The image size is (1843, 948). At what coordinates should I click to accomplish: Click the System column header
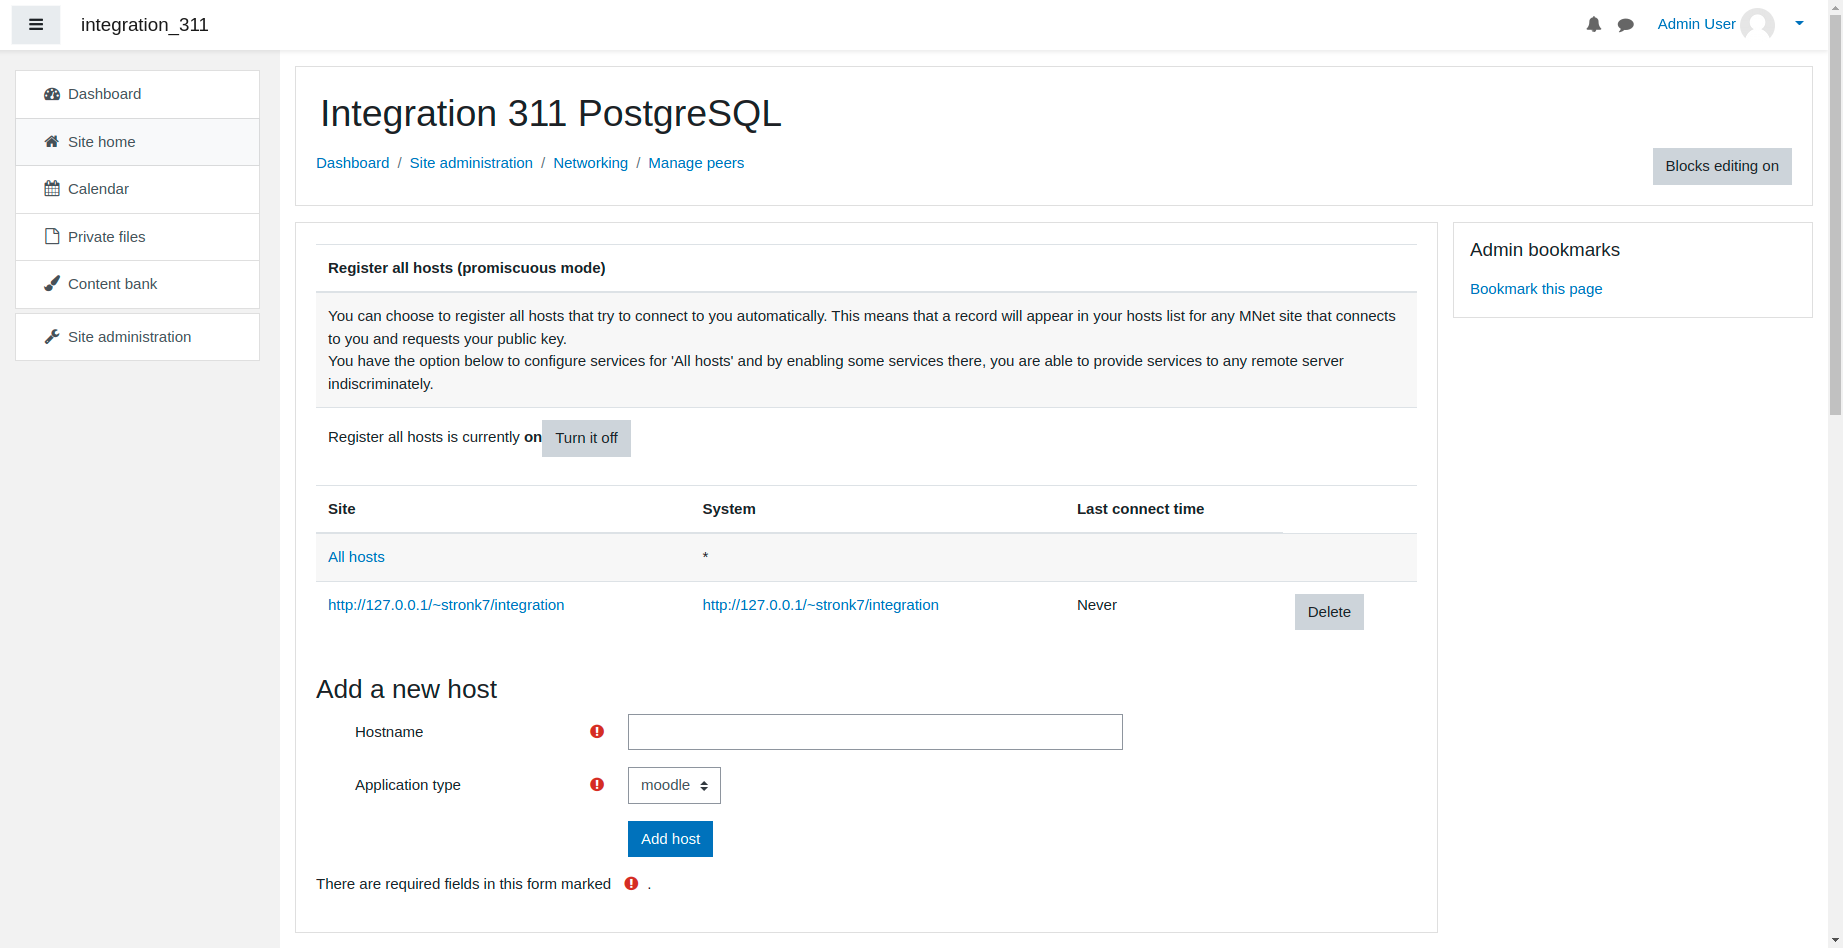click(729, 509)
